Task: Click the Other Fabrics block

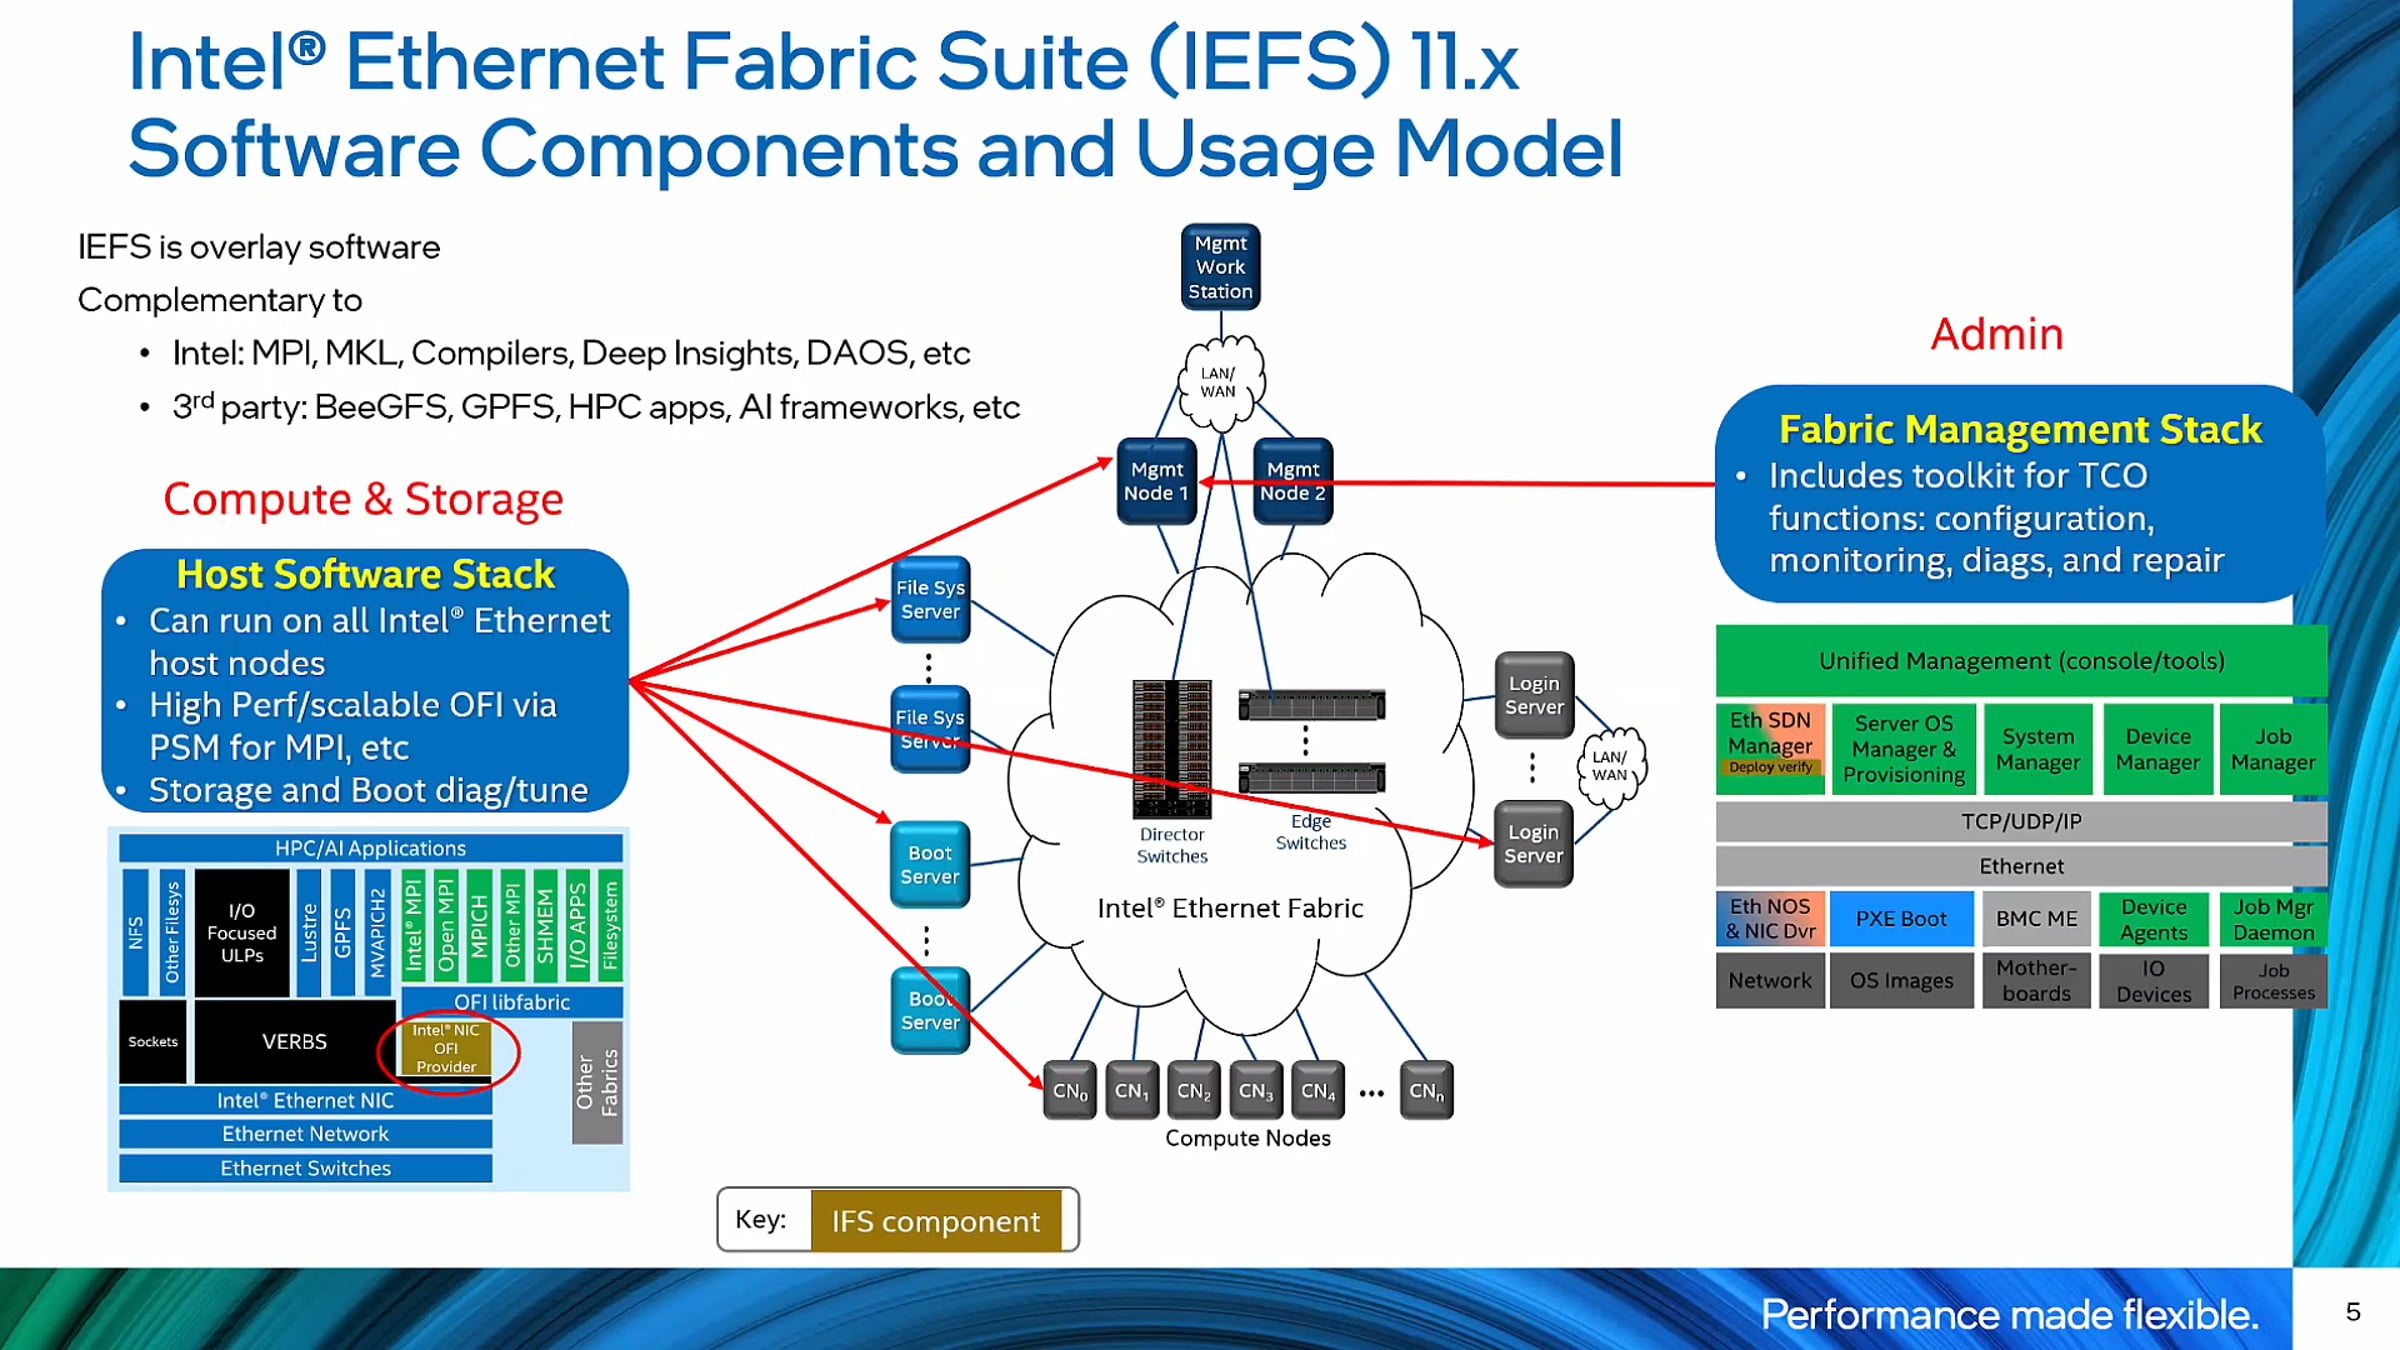Action: pyautogui.click(x=597, y=1082)
